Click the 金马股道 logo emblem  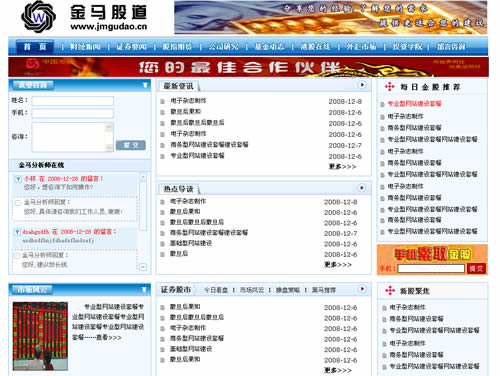point(38,17)
